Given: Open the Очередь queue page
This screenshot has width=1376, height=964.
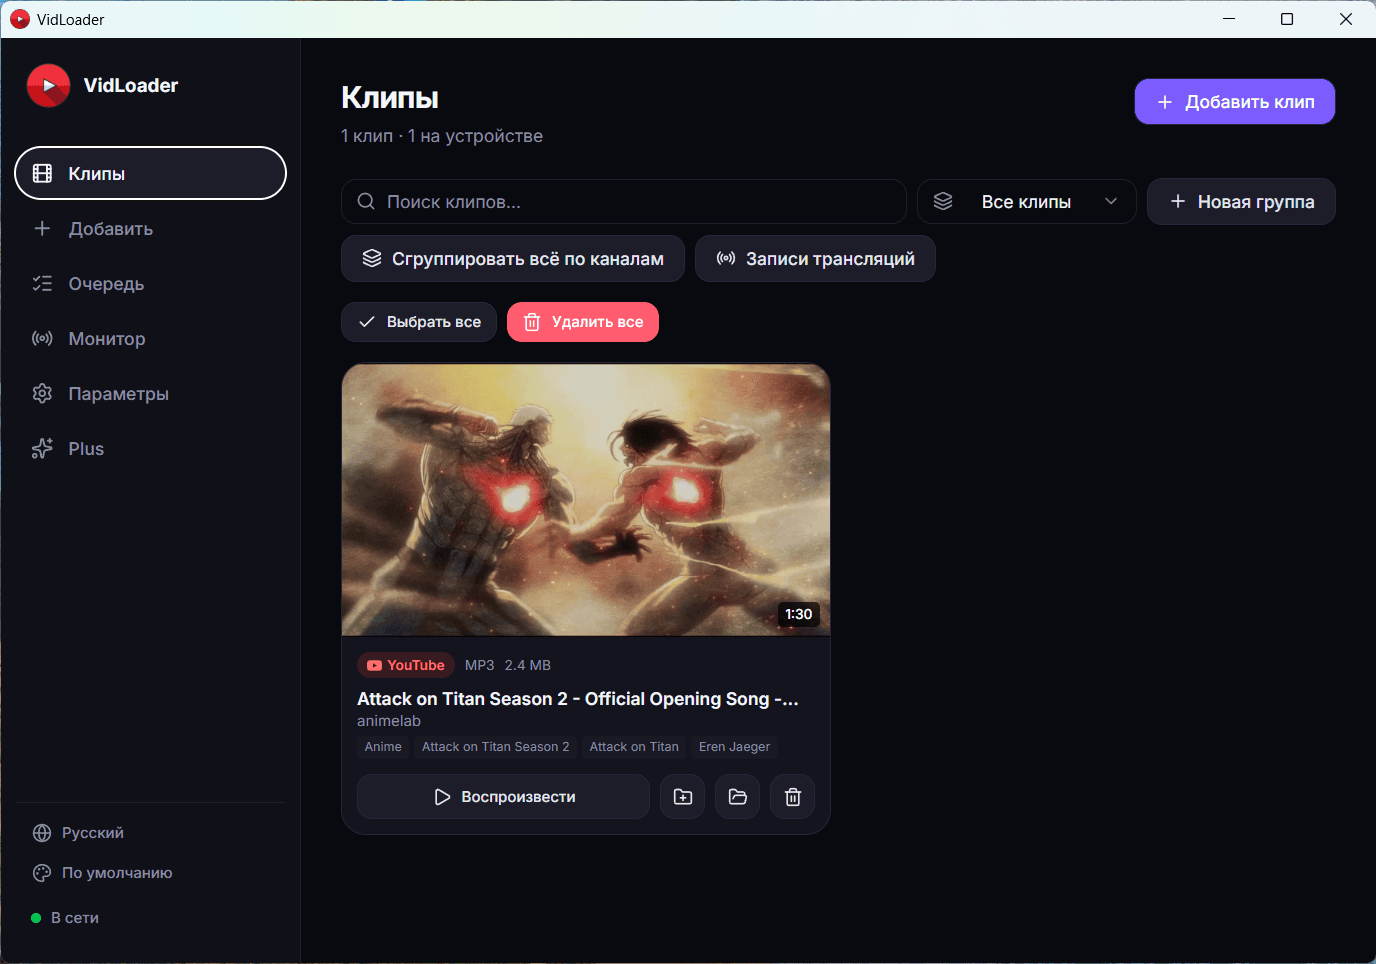Looking at the screenshot, I should [150, 284].
